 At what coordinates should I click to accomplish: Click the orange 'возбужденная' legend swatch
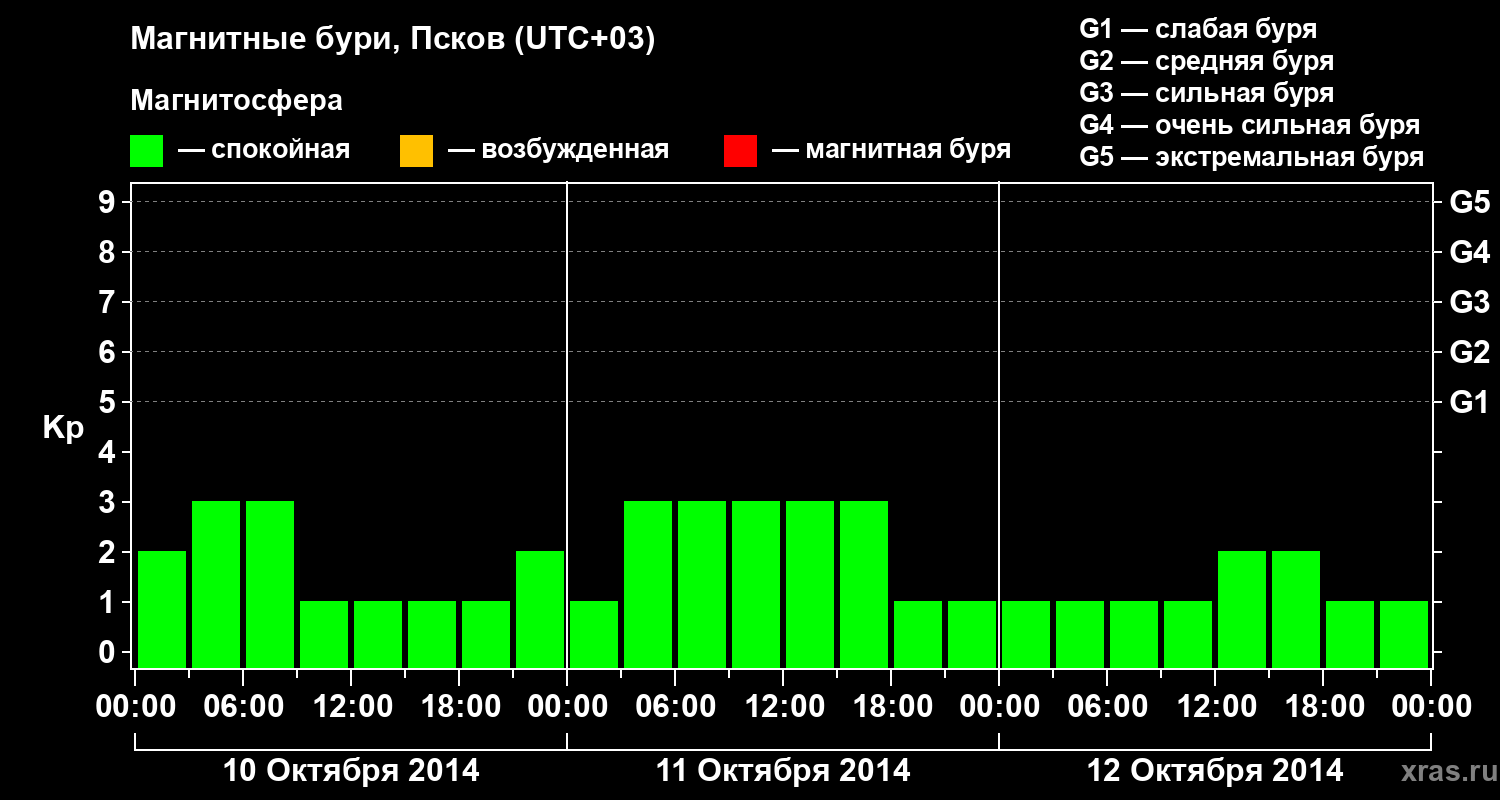(416, 151)
